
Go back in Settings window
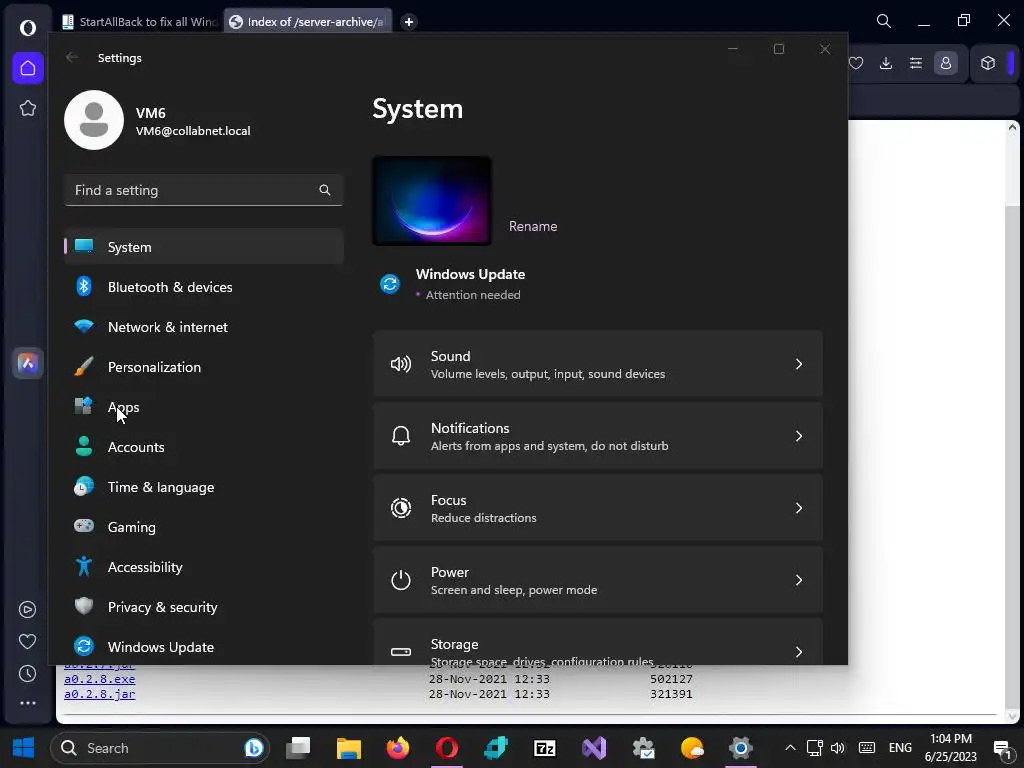(x=72, y=57)
